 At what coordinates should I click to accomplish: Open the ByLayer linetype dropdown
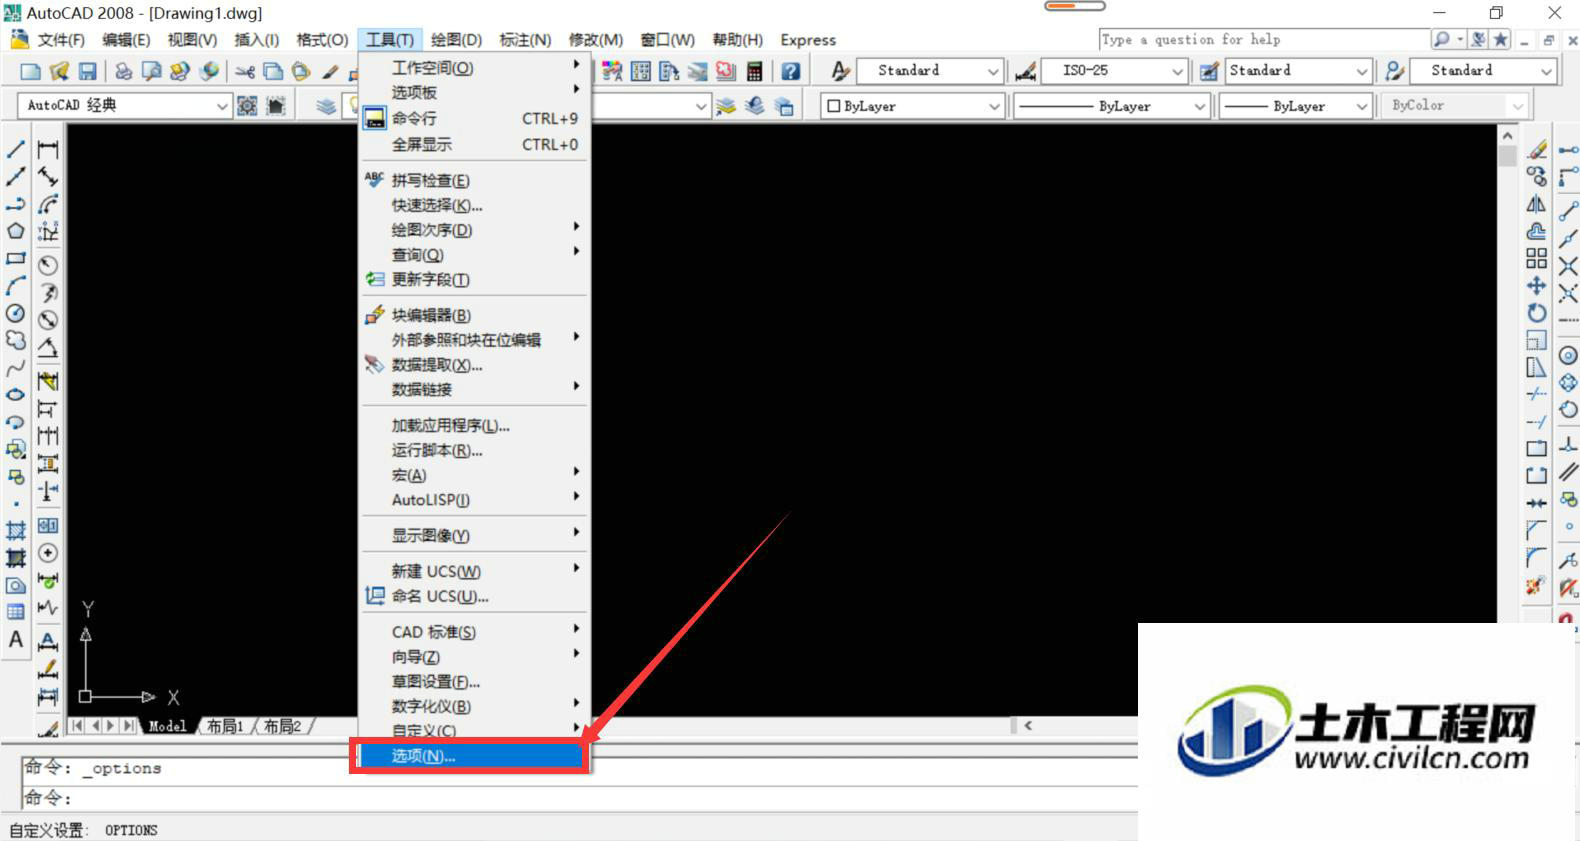point(1112,106)
